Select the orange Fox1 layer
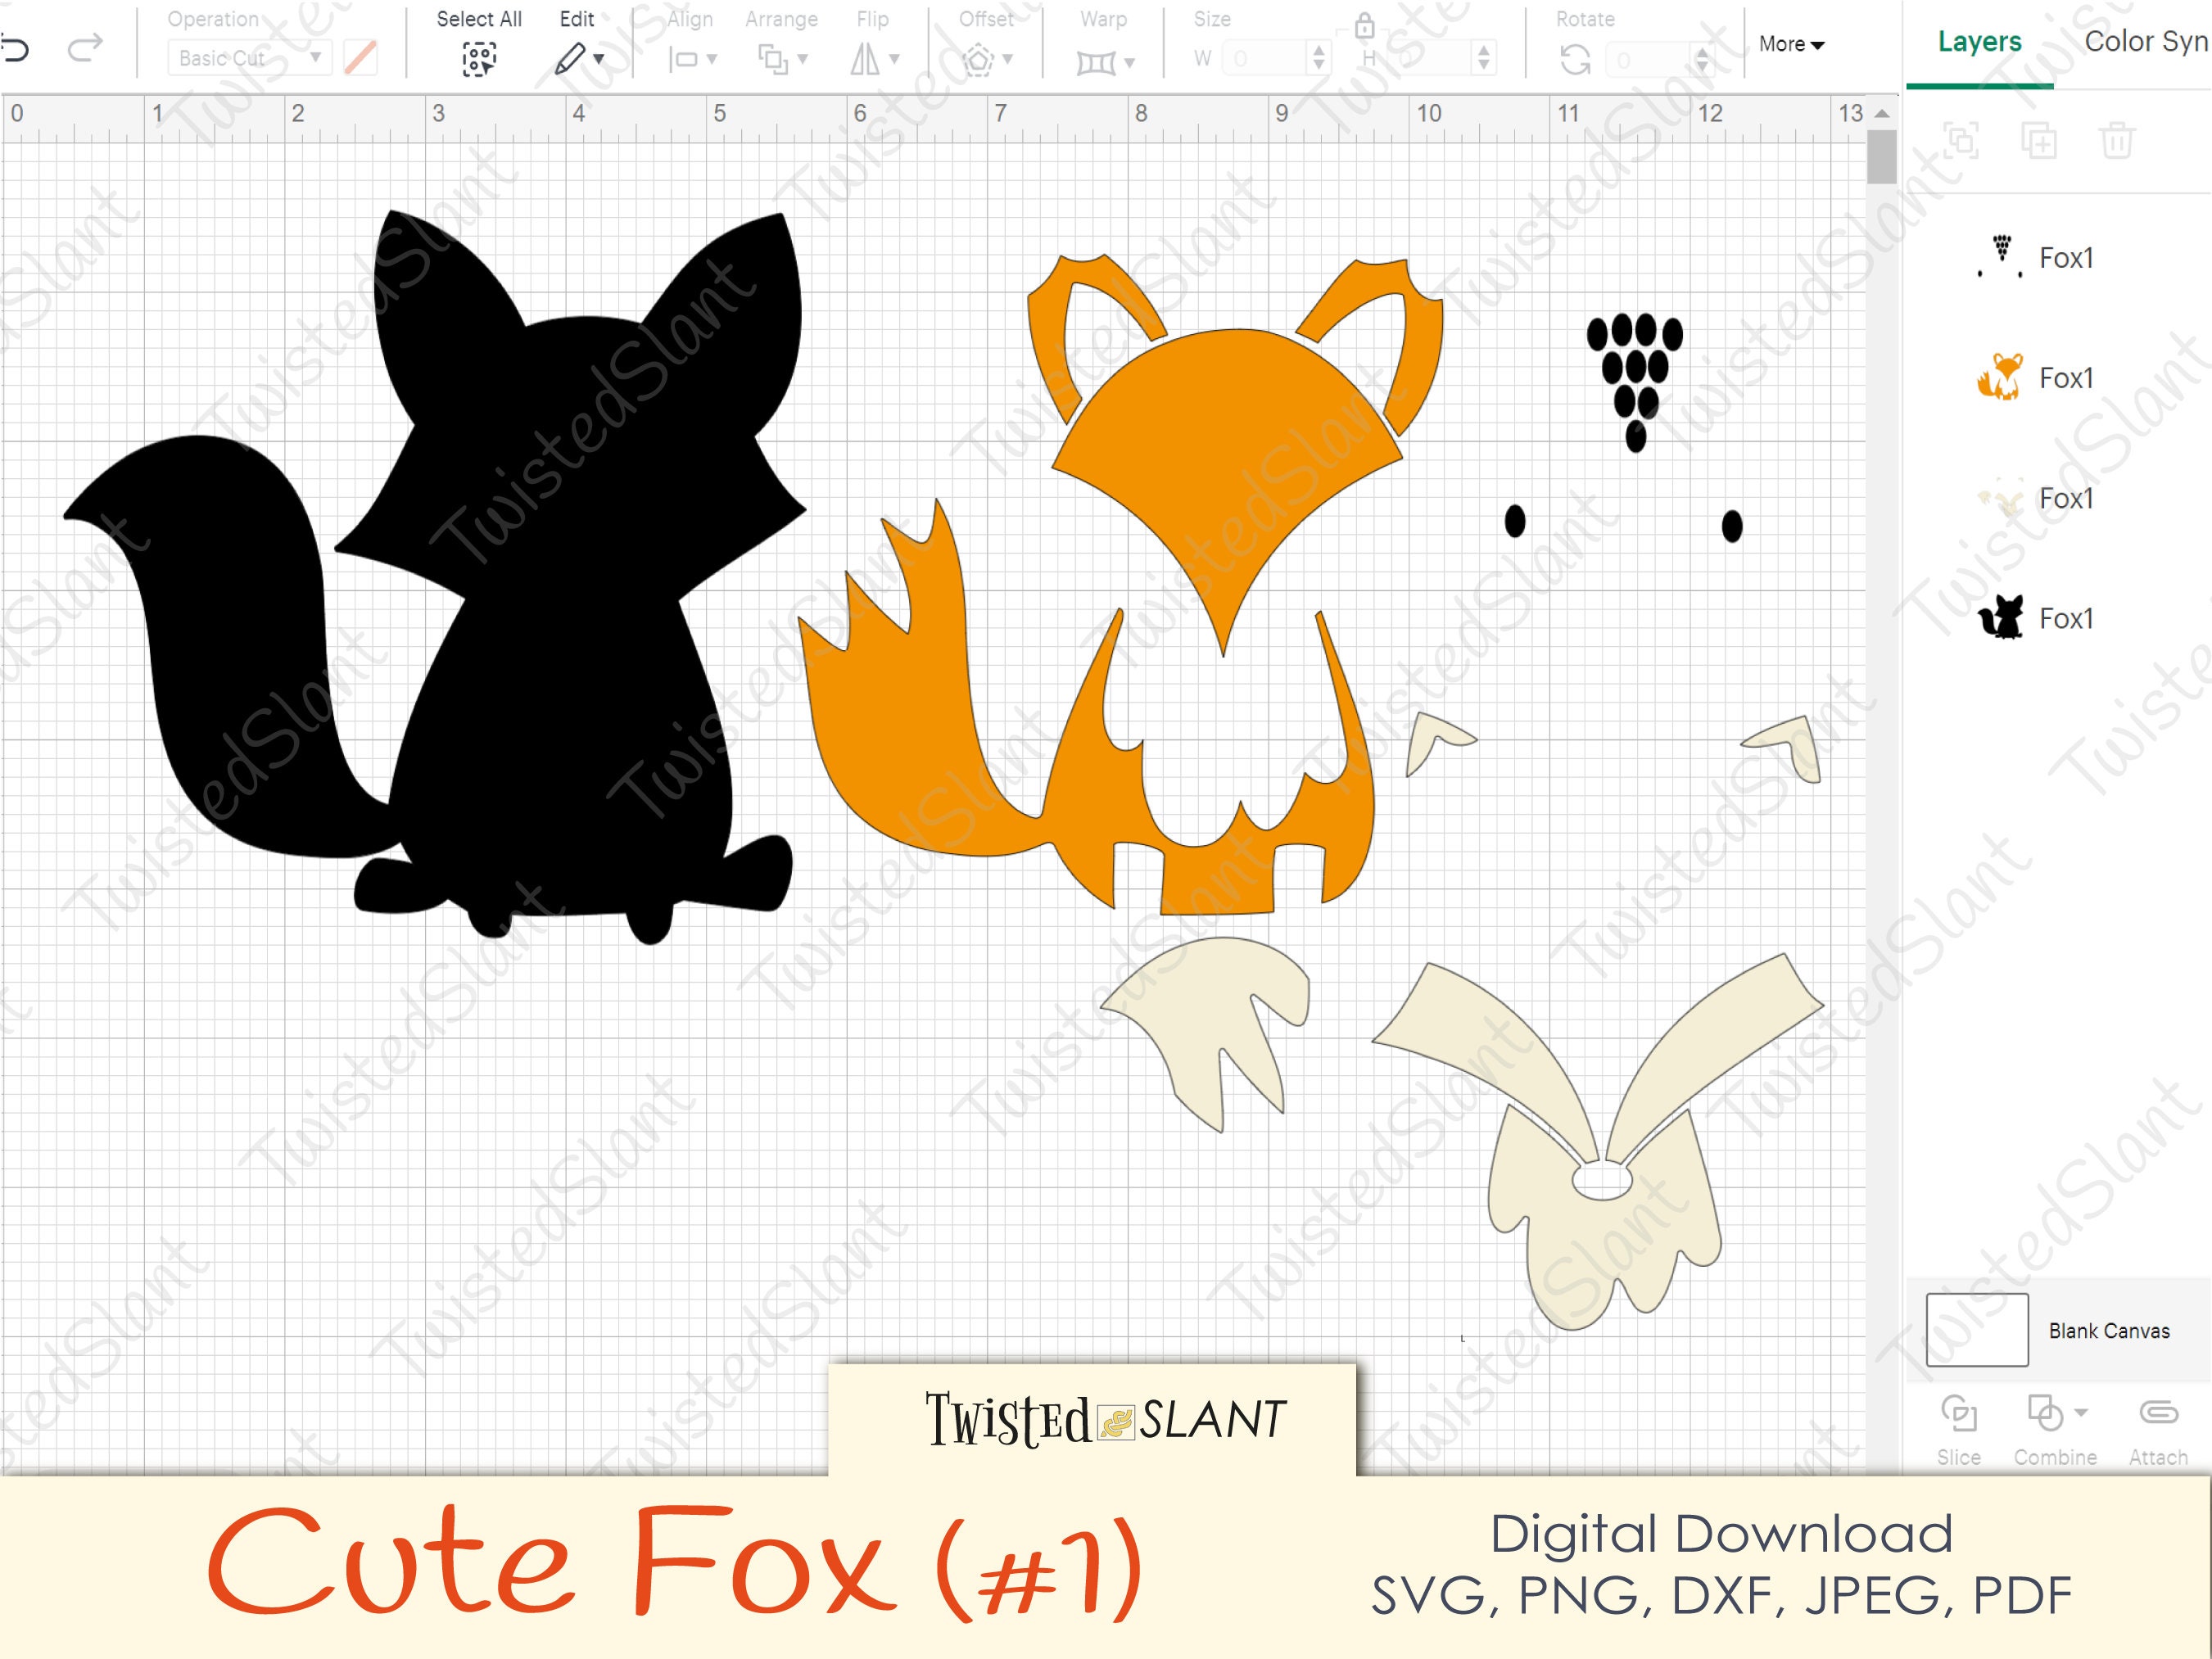 click(x=2040, y=378)
